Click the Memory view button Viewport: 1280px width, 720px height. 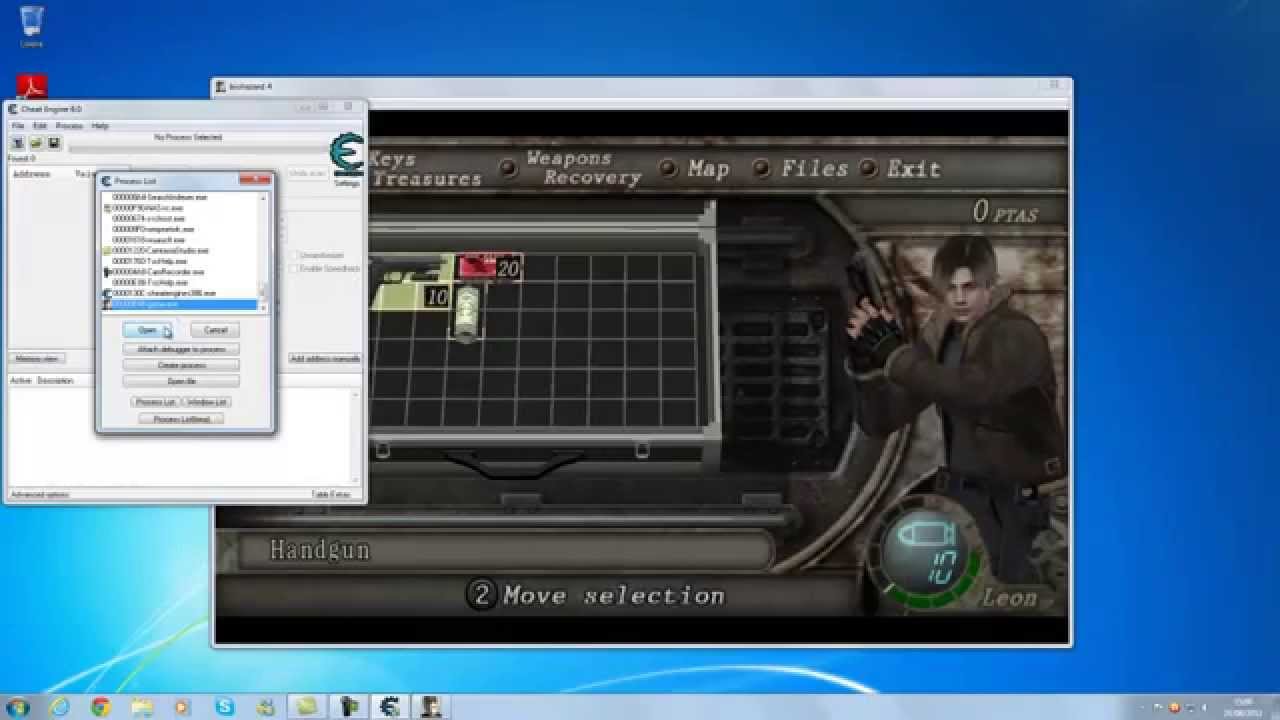click(37, 358)
